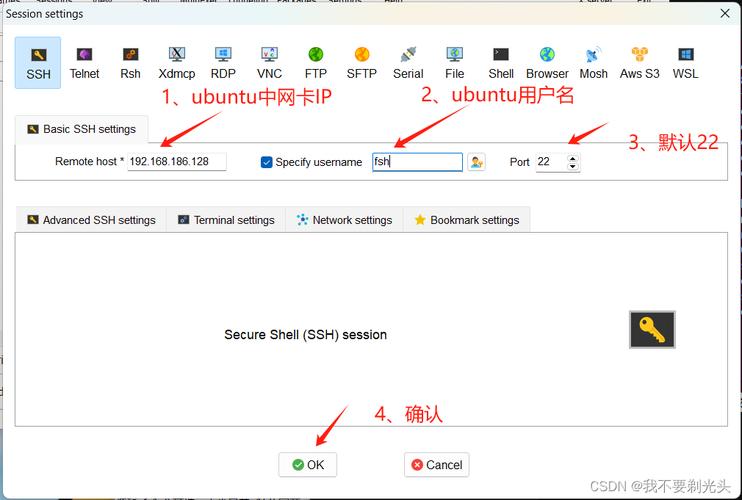Select the SFTP session icon

[362, 63]
